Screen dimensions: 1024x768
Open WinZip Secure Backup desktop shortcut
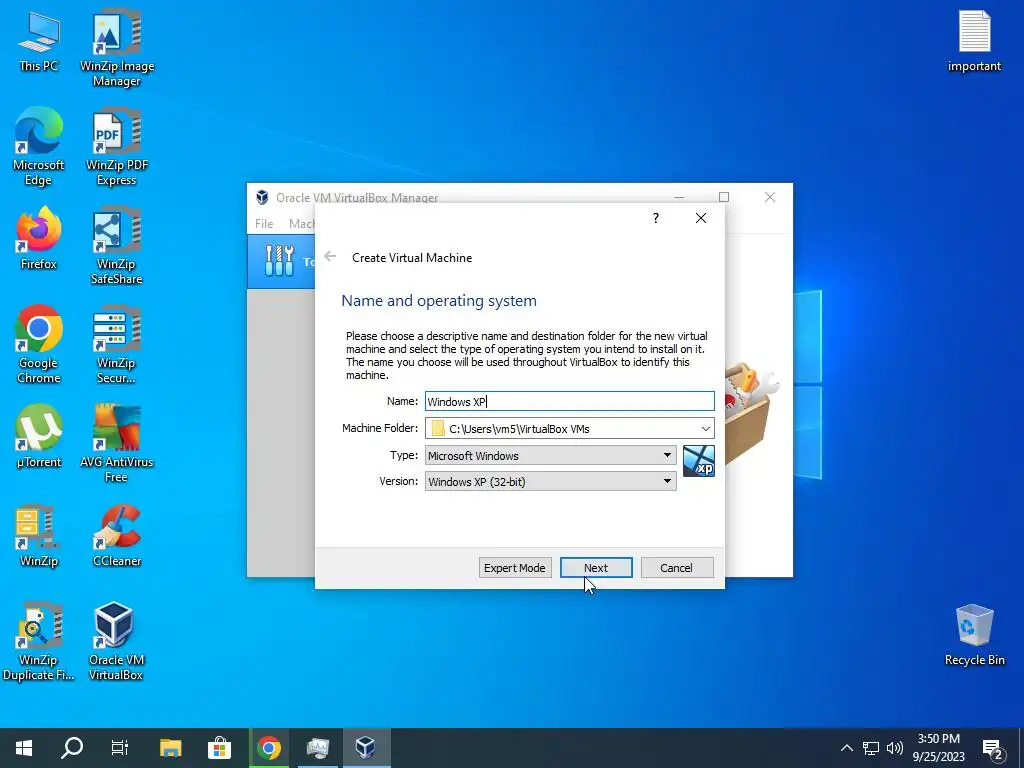(117, 345)
